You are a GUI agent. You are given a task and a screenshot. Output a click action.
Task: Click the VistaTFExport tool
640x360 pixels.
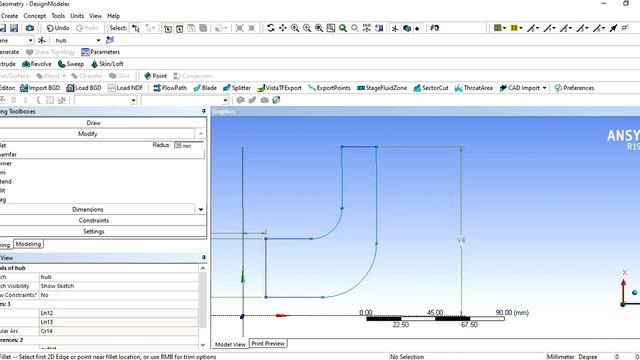point(280,88)
